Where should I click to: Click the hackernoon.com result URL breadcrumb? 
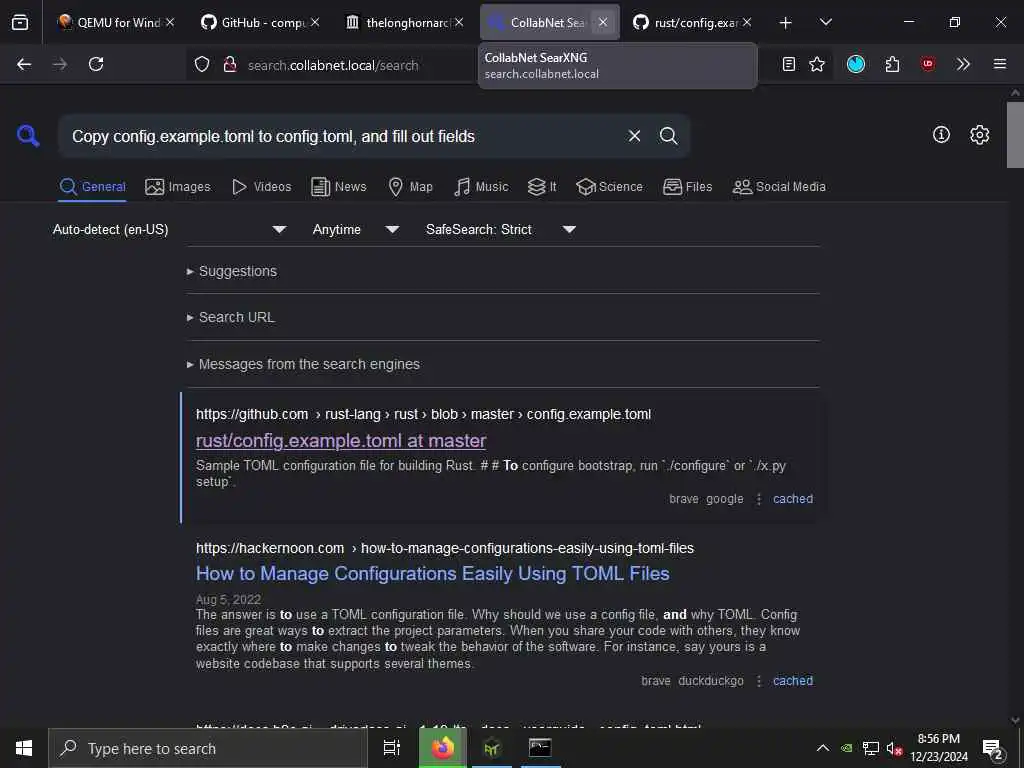(x=445, y=548)
